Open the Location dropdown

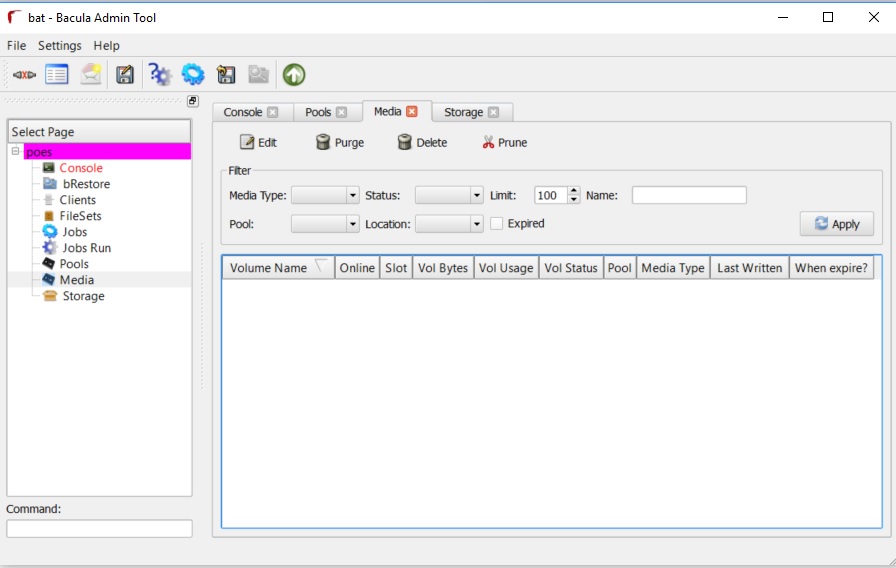point(449,224)
